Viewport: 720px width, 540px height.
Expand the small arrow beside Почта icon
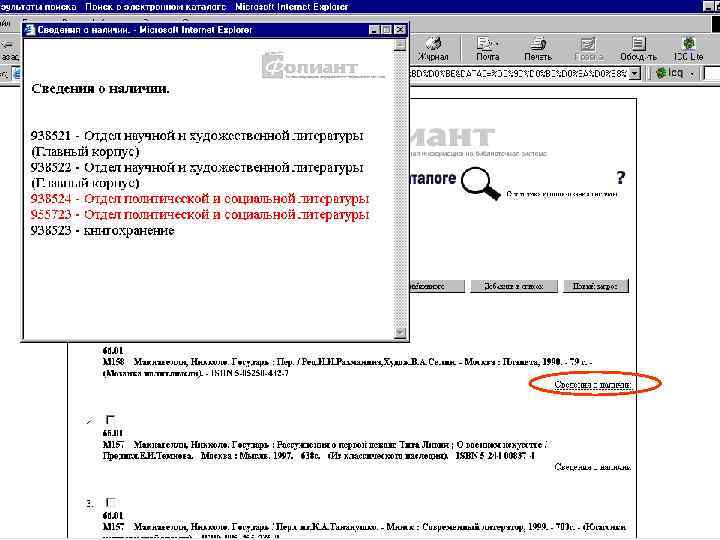click(497, 44)
